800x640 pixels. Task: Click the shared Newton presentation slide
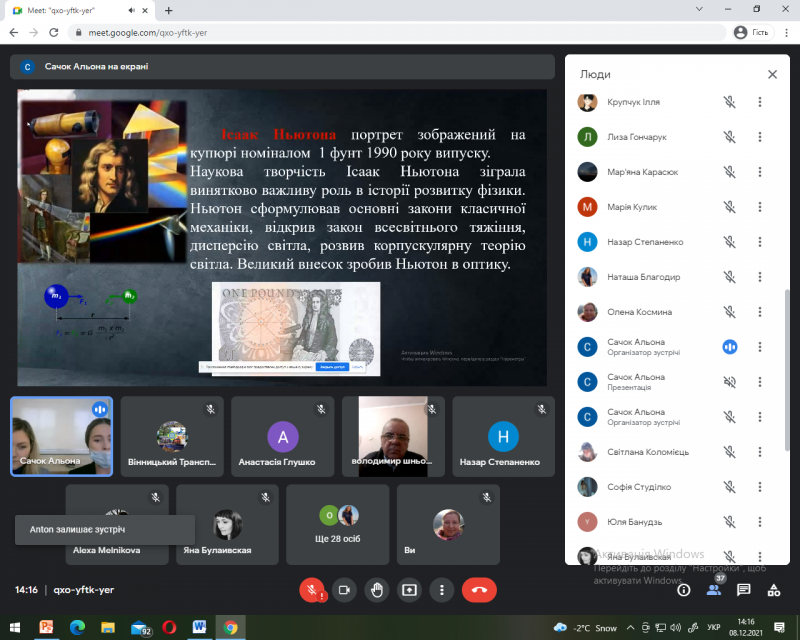[282, 237]
